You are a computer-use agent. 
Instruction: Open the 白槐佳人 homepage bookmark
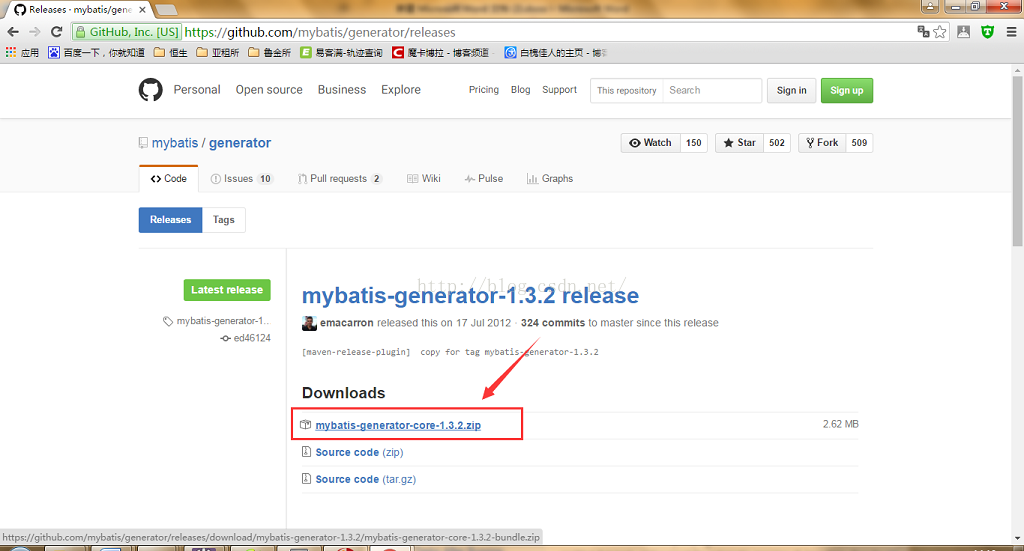pos(555,52)
